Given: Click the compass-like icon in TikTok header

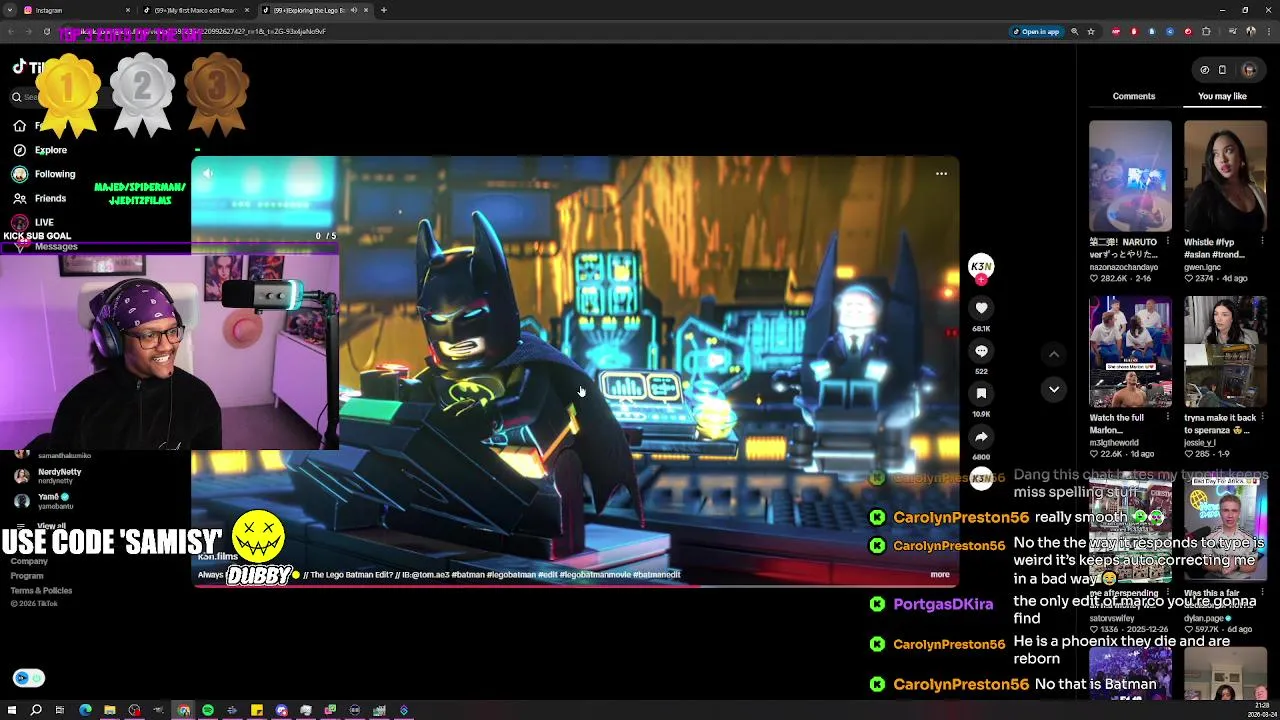Looking at the screenshot, I should [x=1205, y=70].
